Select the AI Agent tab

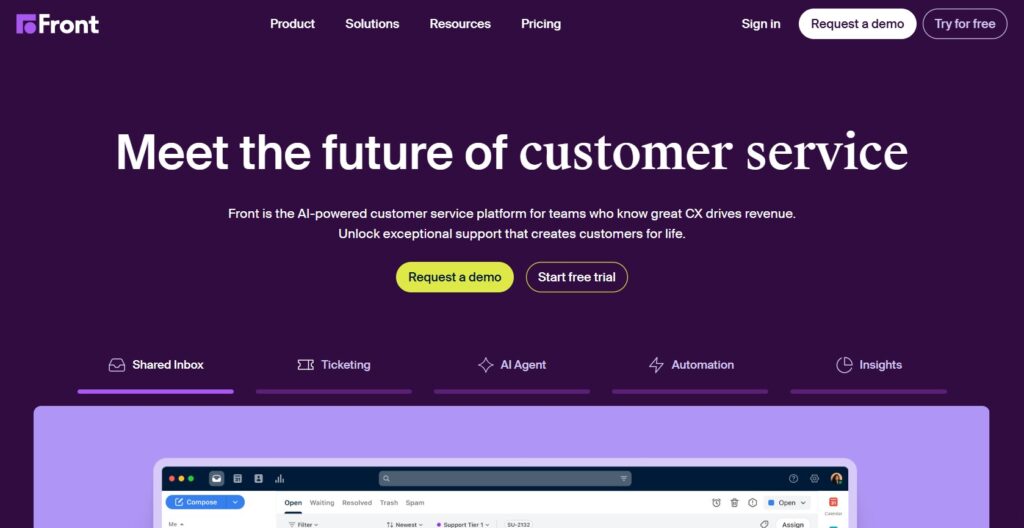point(512,365)
